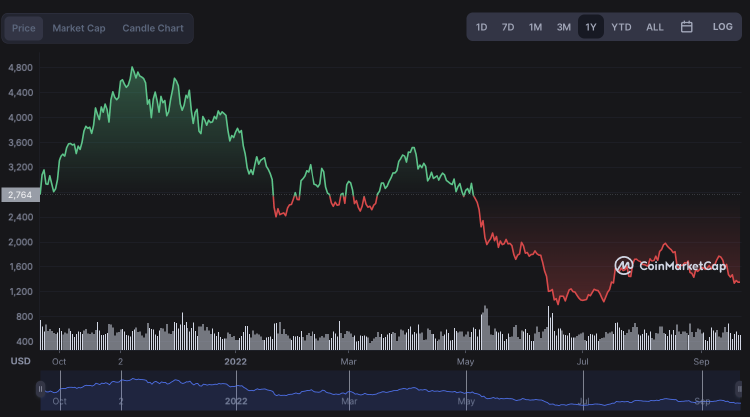The height and width of the screenshot is (417, 750).
Task: Click the USD currency label
Action: coord(20,360)
